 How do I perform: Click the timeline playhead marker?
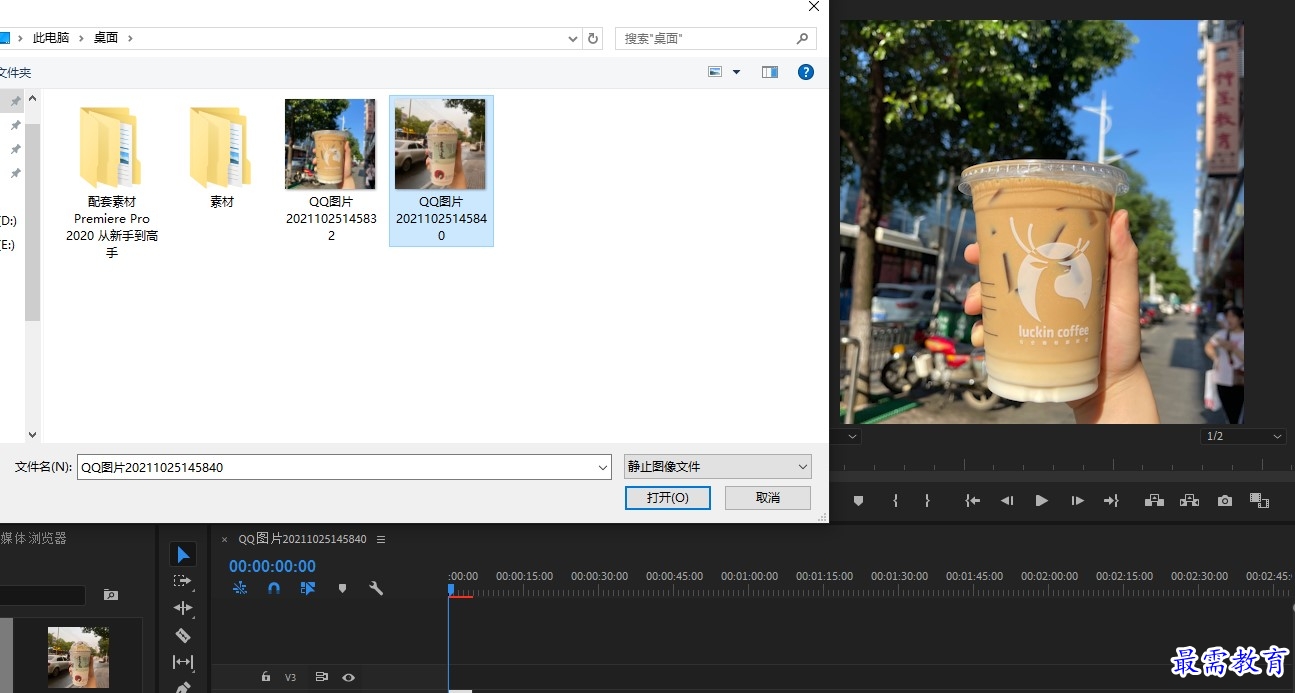(450, 589)
